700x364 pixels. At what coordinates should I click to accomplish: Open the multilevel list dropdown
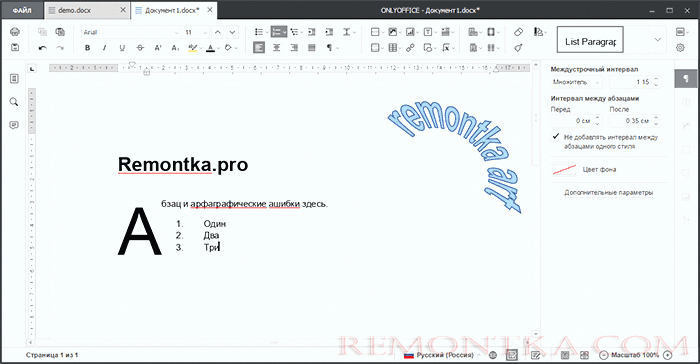[302, 33]
